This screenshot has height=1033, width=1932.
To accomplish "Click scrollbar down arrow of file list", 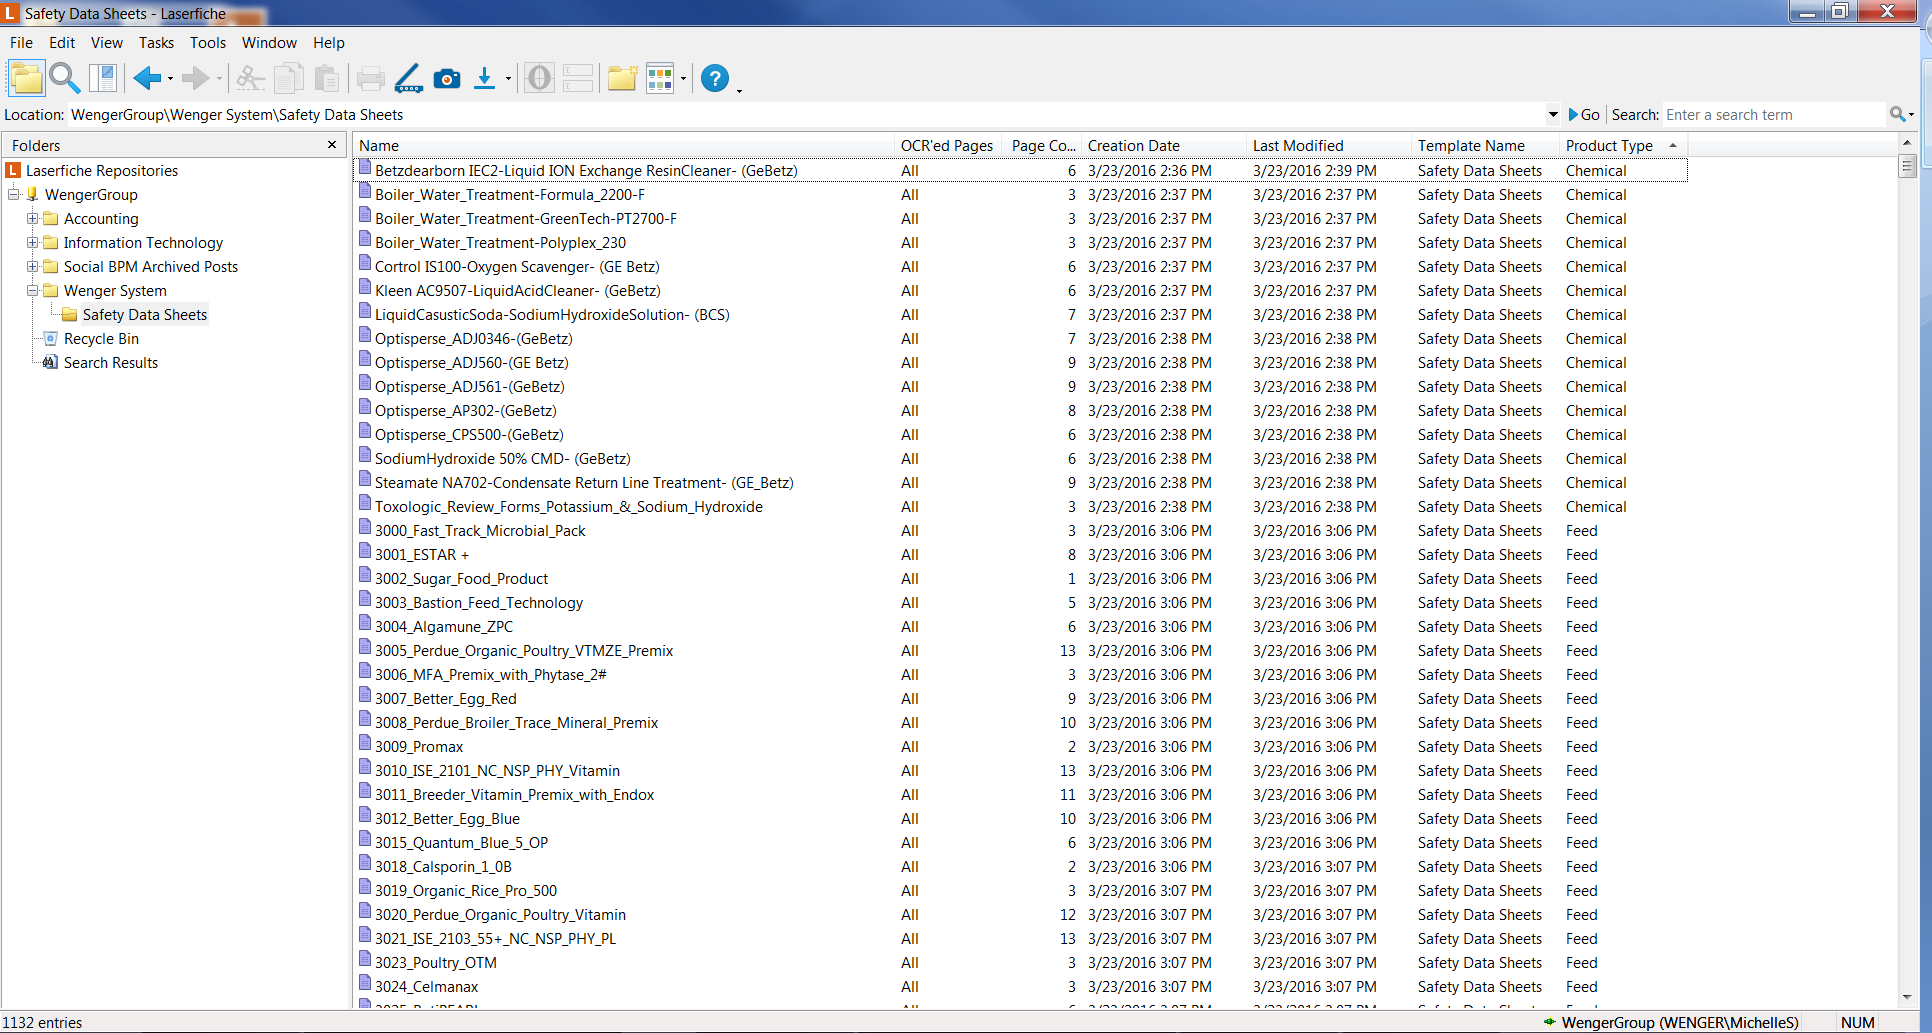I will pyautogui.click(x=1907, y=997).
